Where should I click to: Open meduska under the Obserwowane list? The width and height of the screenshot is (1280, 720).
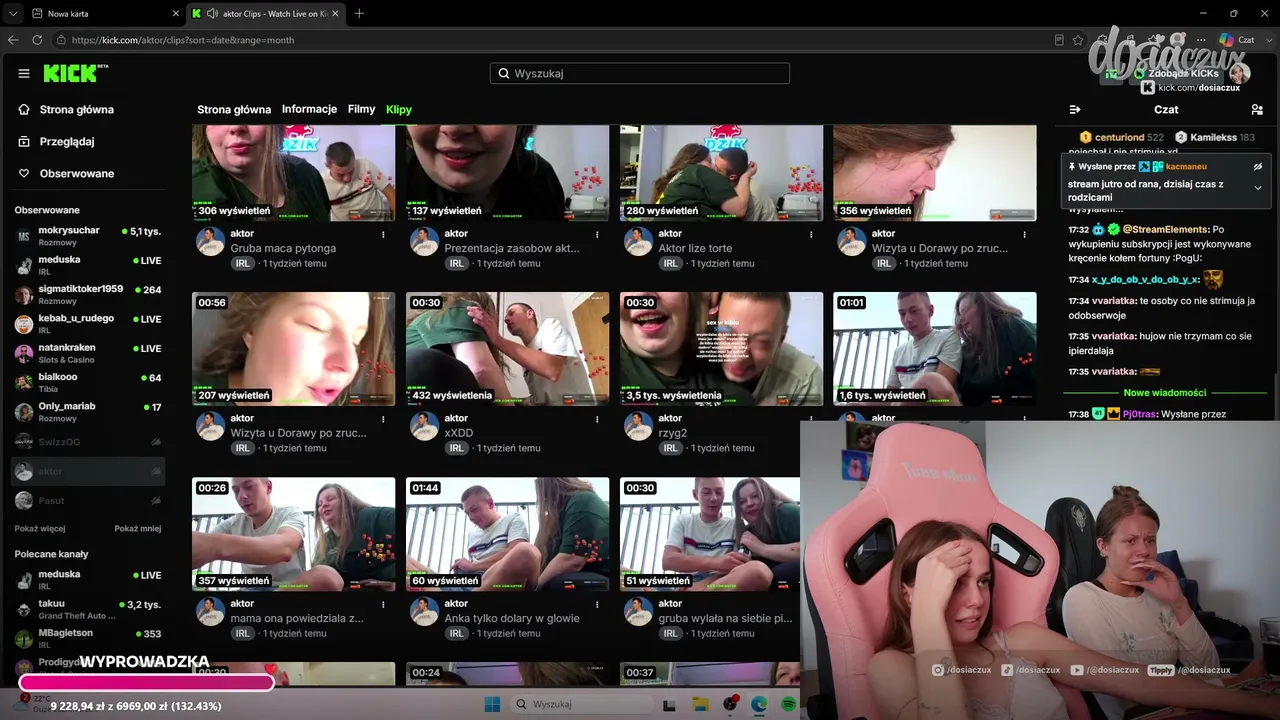pyautogui.click(x=88, y=264)
